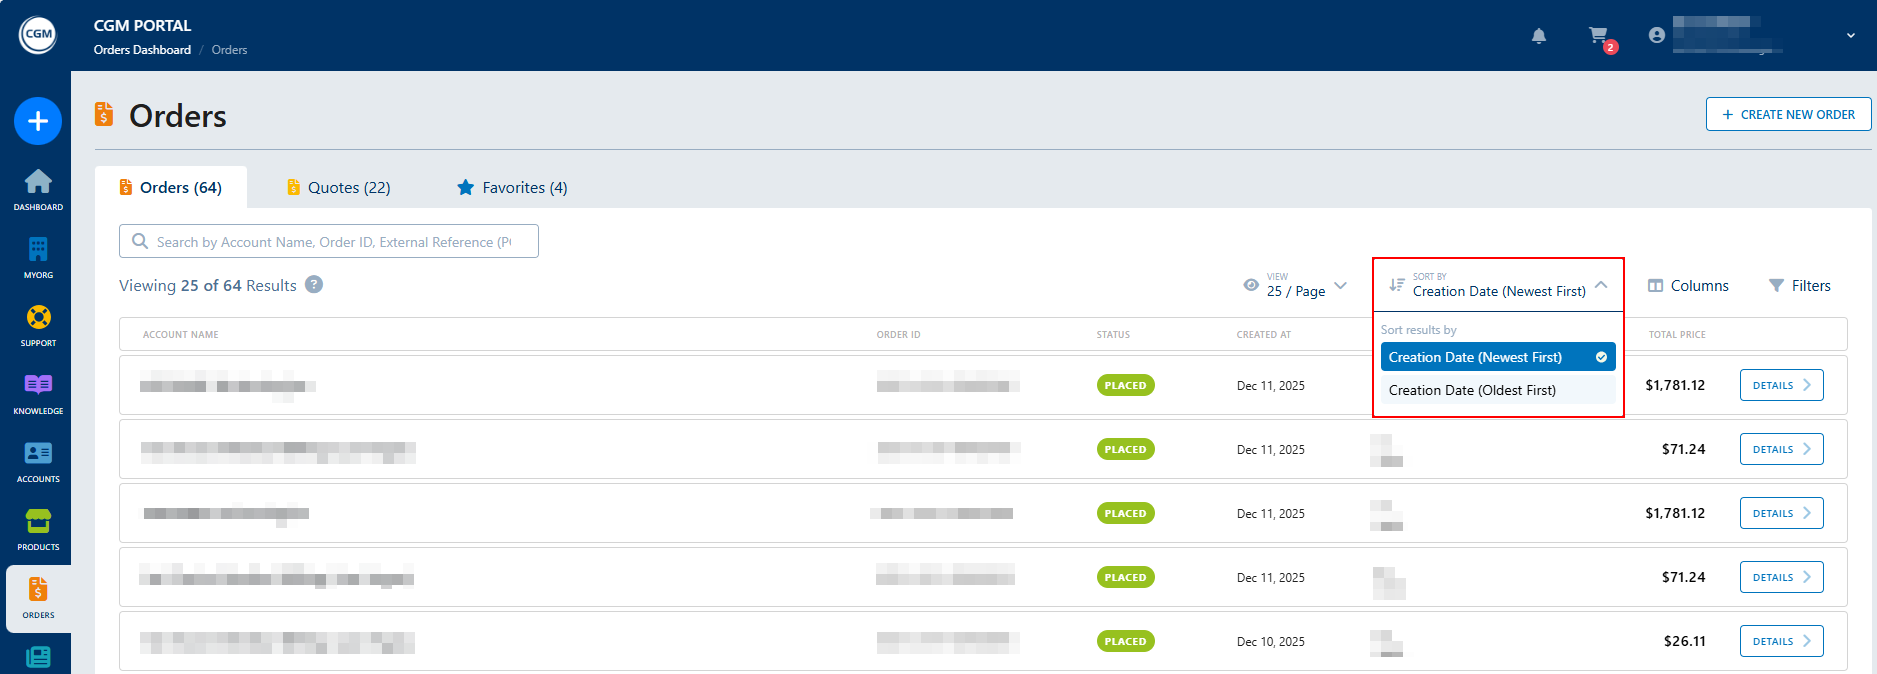Select Creation Date (Oldest First) option

[1497, 390]
